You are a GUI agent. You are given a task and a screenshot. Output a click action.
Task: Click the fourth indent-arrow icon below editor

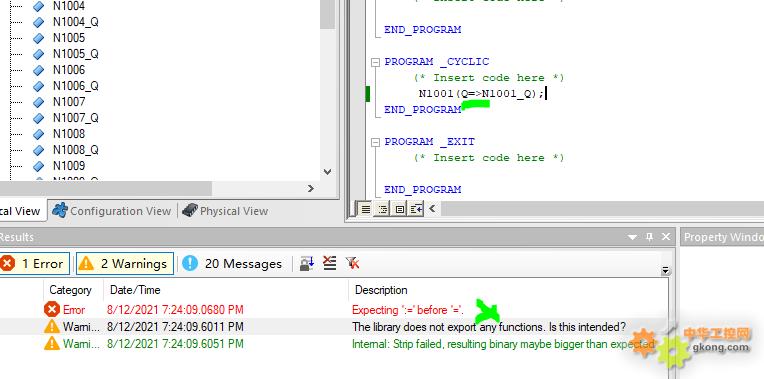coord(416,209)
